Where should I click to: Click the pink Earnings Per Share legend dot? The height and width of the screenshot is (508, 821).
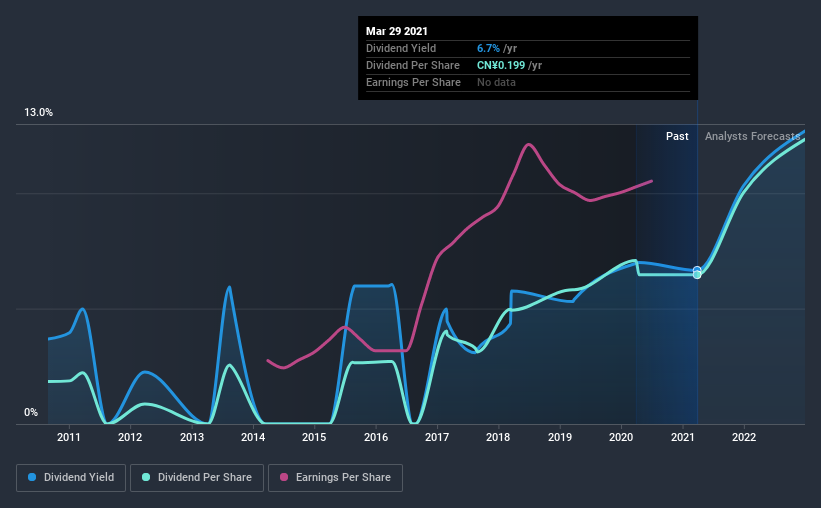(x=284, y=477)
